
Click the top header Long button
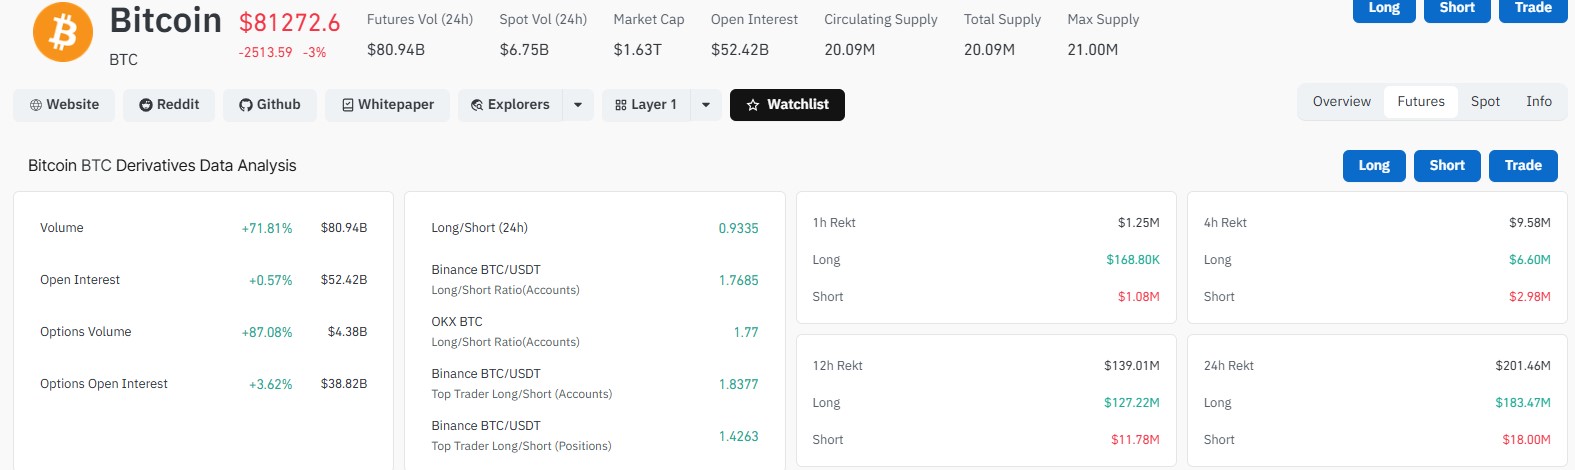coord(1384,9)
